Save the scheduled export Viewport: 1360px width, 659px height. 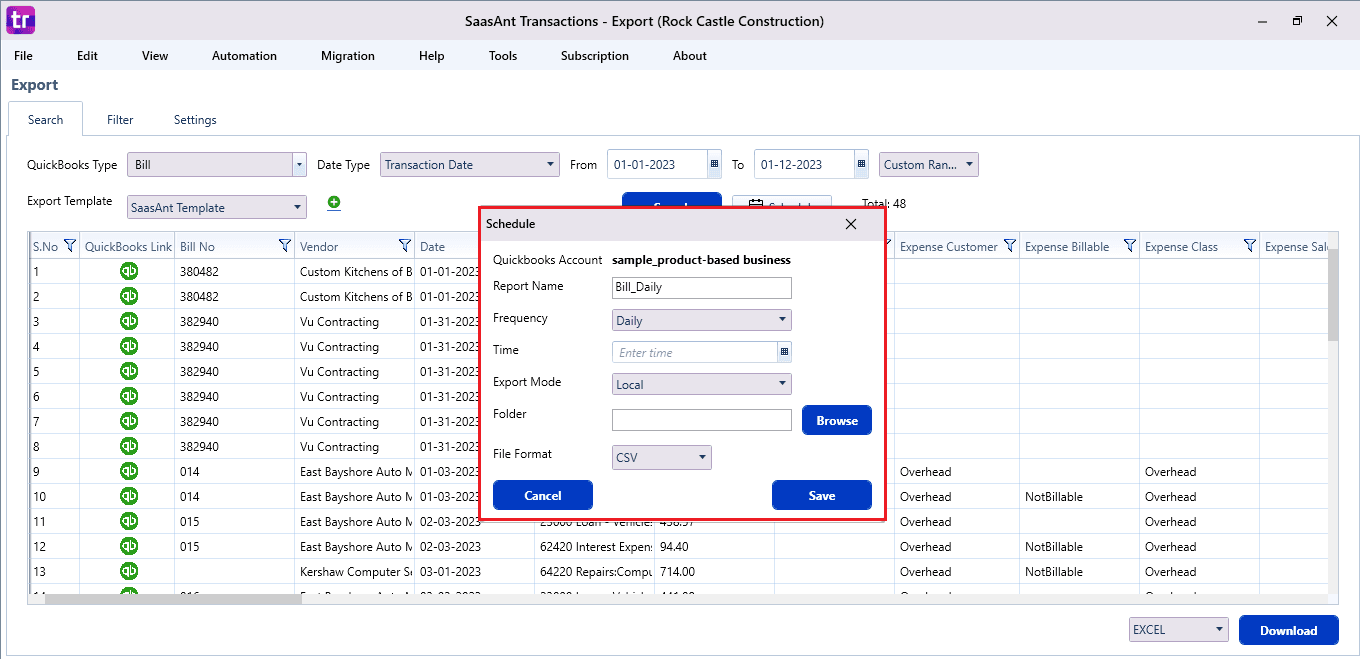821,494
